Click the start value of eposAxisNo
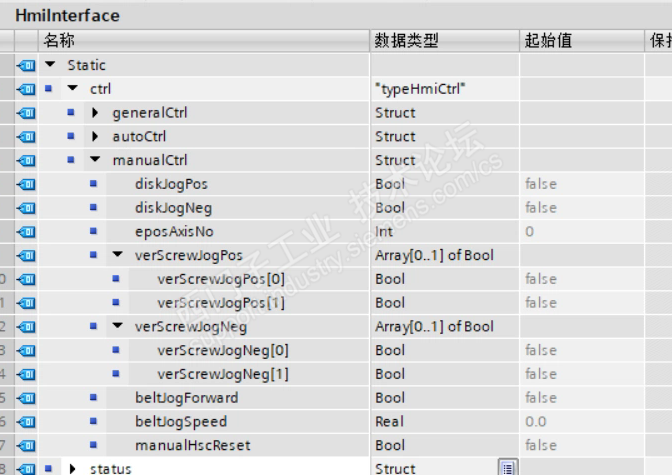 (530, 232)
